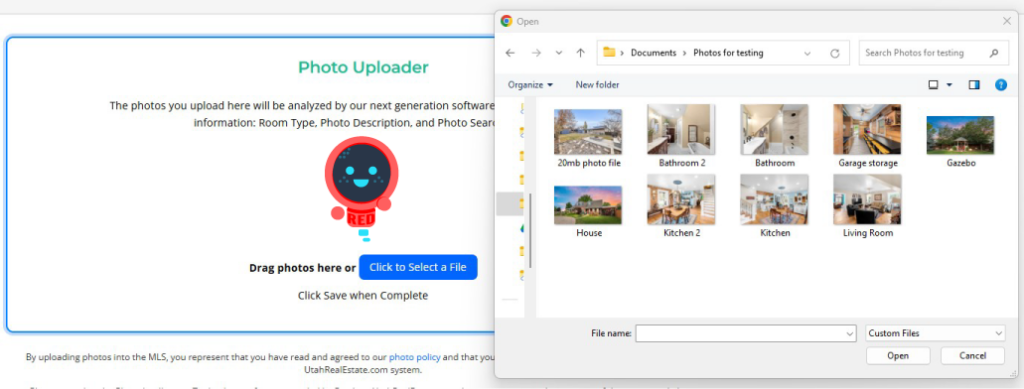
Task: Click the Open button
Action: (898, 356)
